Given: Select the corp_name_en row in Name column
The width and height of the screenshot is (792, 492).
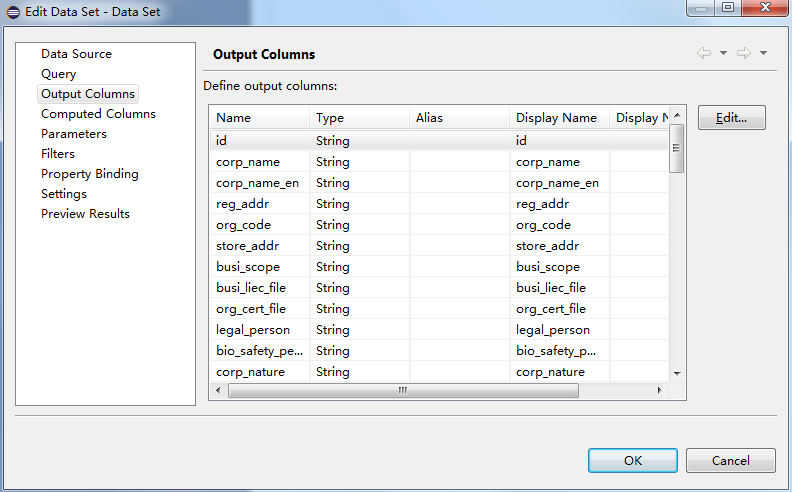Looking at the screenshot, I should click(260, 183).
